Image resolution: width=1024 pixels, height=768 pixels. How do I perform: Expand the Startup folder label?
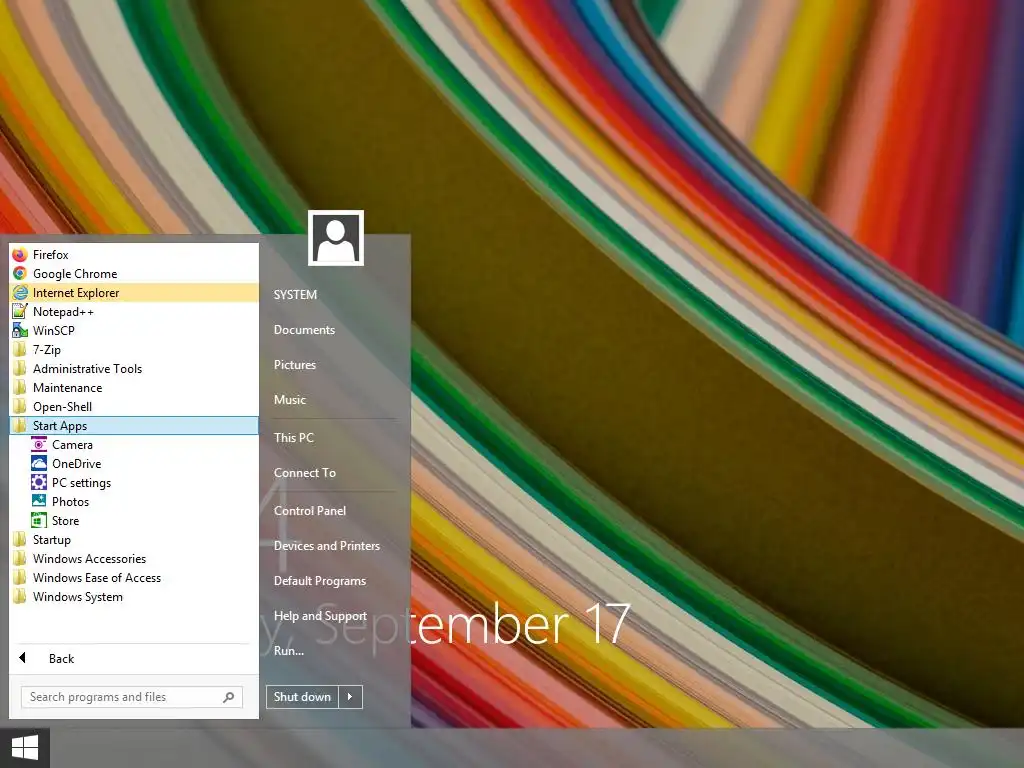point(52,540)
